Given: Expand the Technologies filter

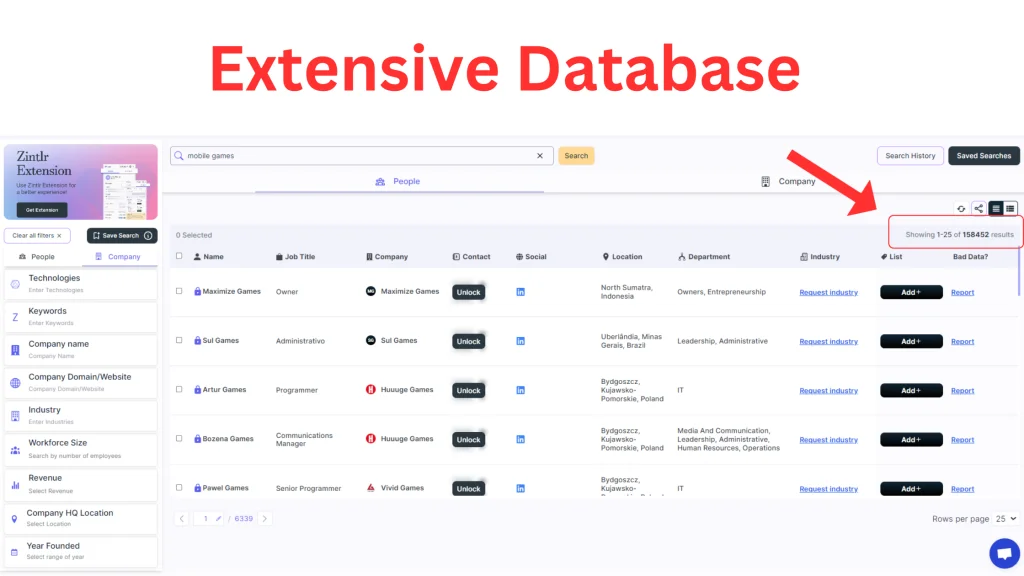Looking at the screenshot, I should click(81, 283).
